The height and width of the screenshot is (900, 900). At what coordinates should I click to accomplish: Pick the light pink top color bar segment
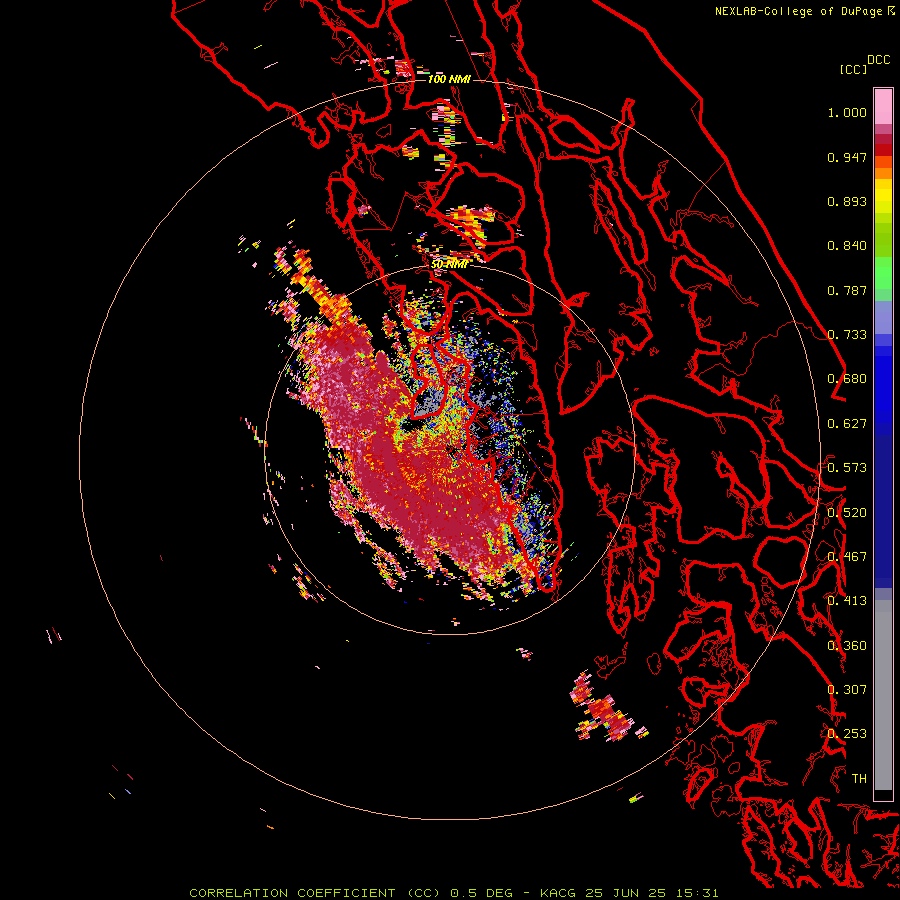[883, 107]
